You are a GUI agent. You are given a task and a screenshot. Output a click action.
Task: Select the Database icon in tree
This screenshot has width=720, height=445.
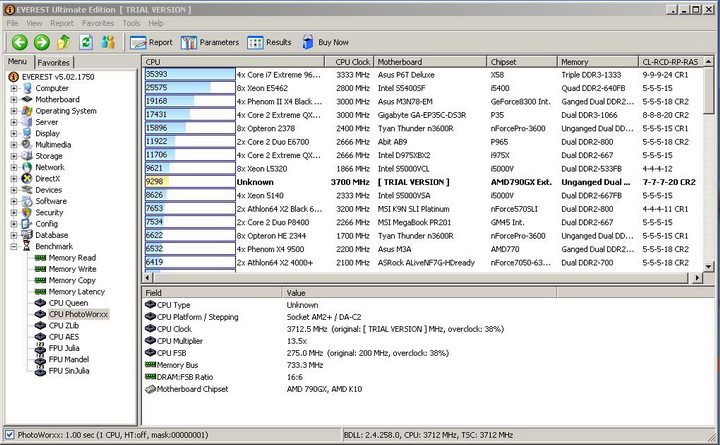point(27,235)
